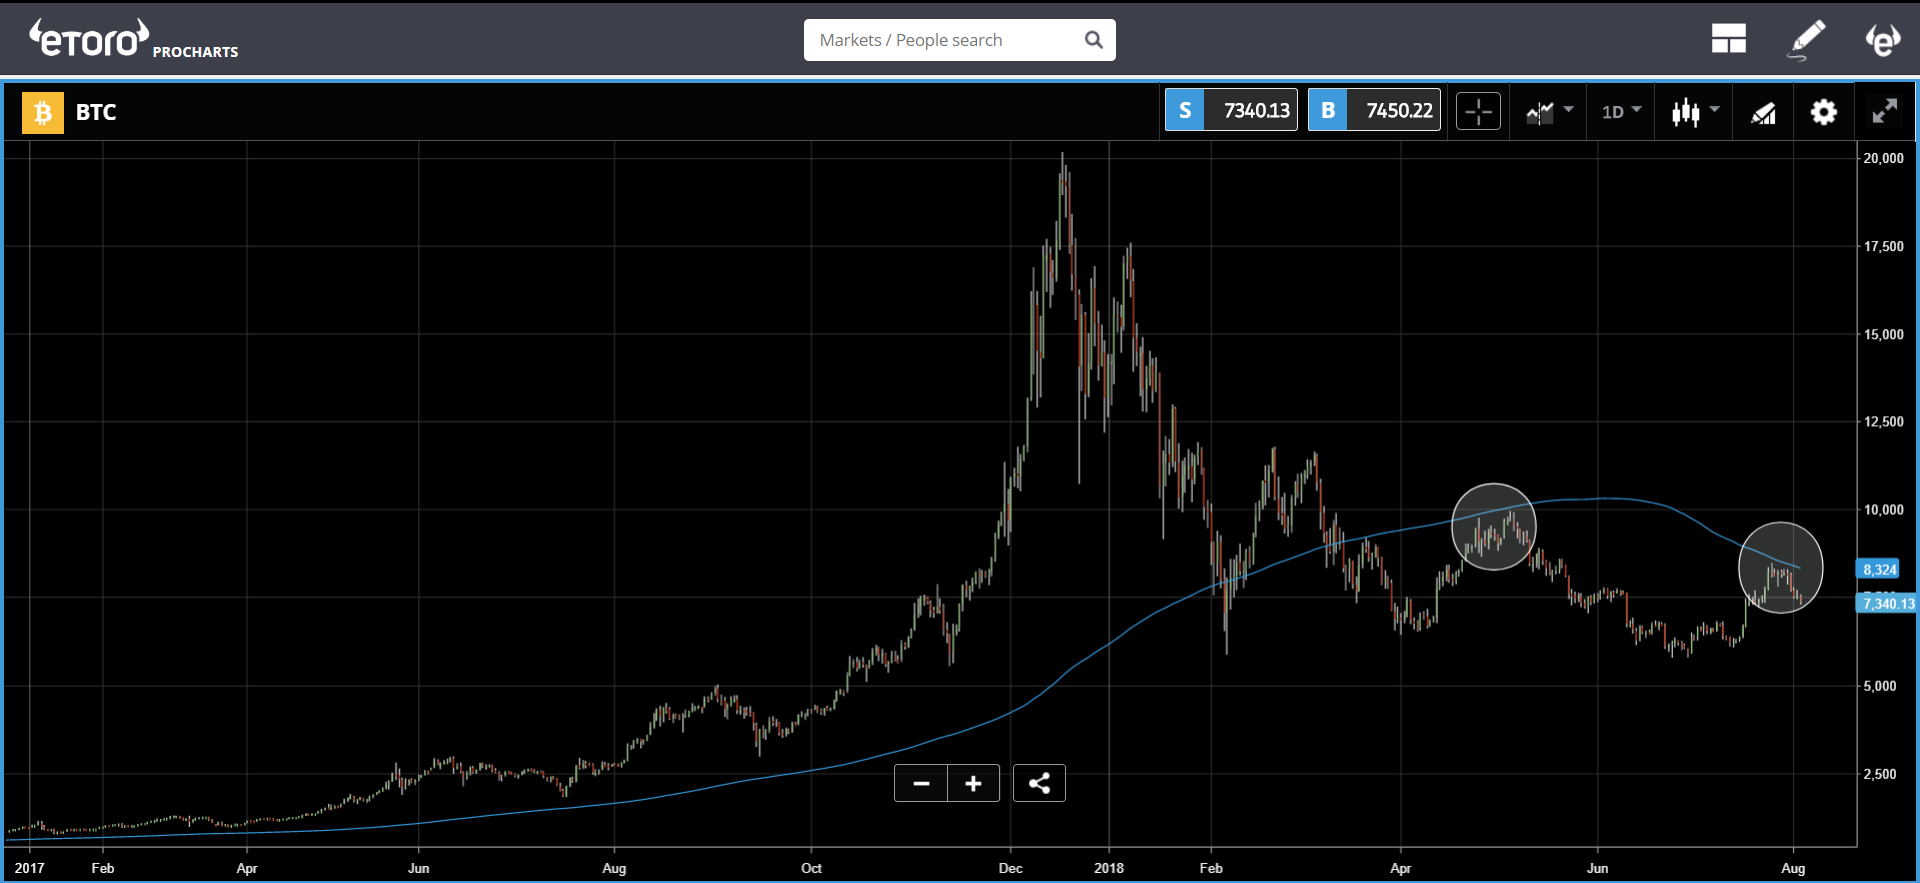Click the search magnifier icon
This screenshot has width=1920, height=883.
pyautogui.click(x=1093, y=40)
